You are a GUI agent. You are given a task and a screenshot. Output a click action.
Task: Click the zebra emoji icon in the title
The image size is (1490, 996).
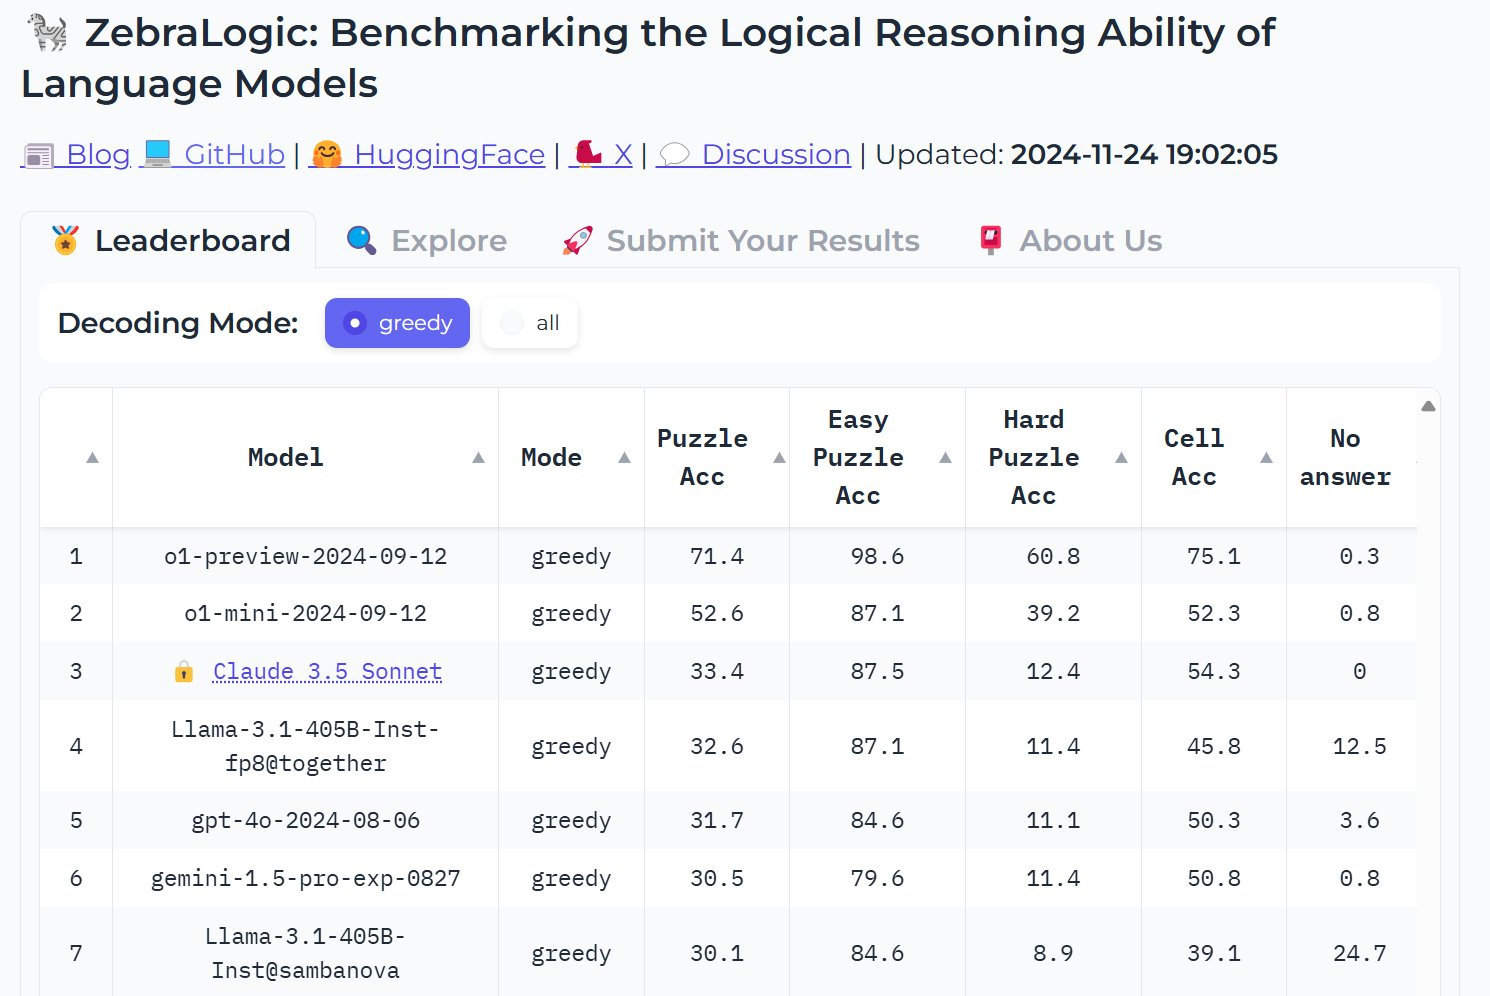[x=47, y=33]
